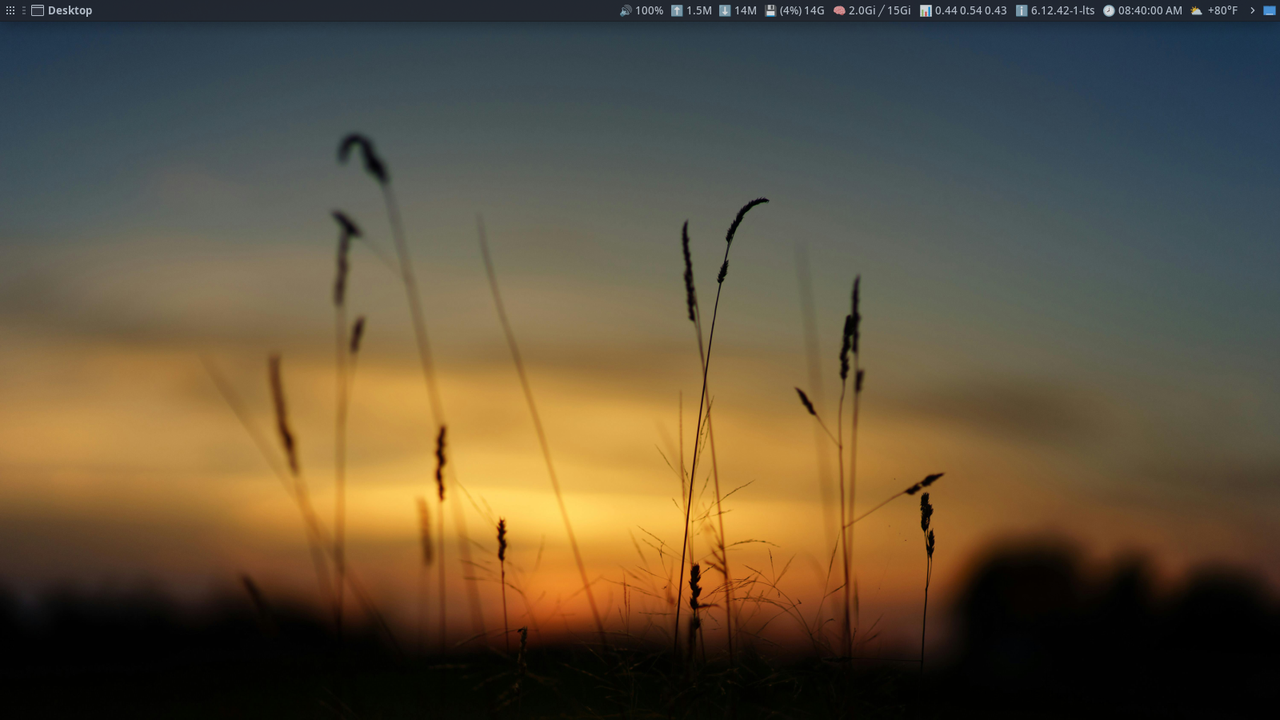Image resolution: width=1280 pixels, height=720 pixels.
Task: Open the applications grid launcher
Action: coord(10,10)
